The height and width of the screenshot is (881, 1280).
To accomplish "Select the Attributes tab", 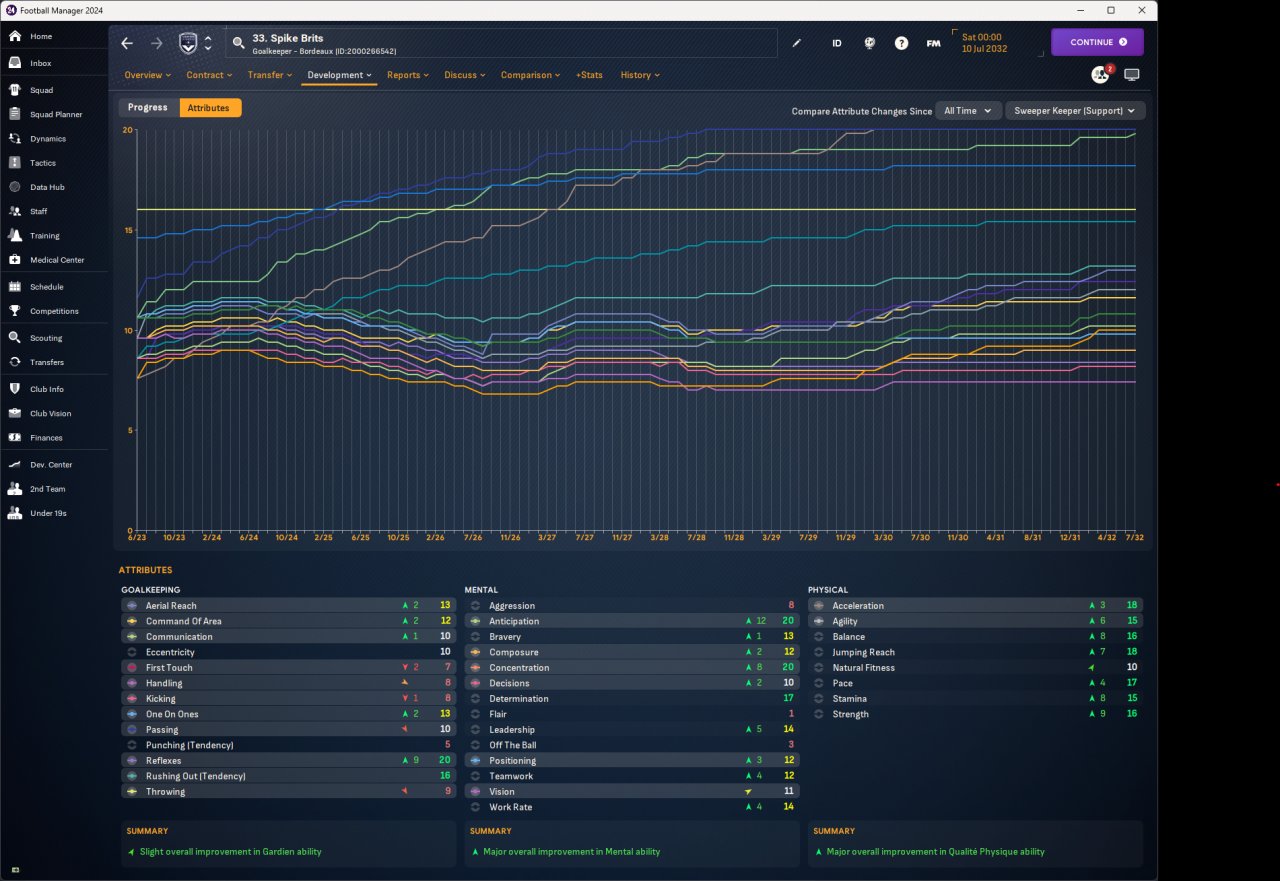I will pyautogui.click(x=209, y=108).
